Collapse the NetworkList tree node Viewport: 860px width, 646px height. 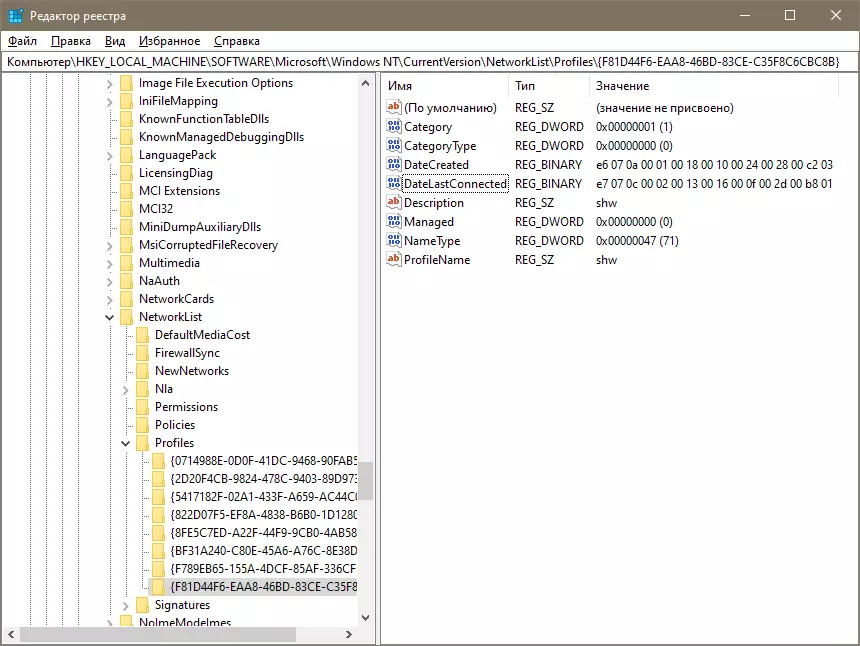(x=109, y=317)
